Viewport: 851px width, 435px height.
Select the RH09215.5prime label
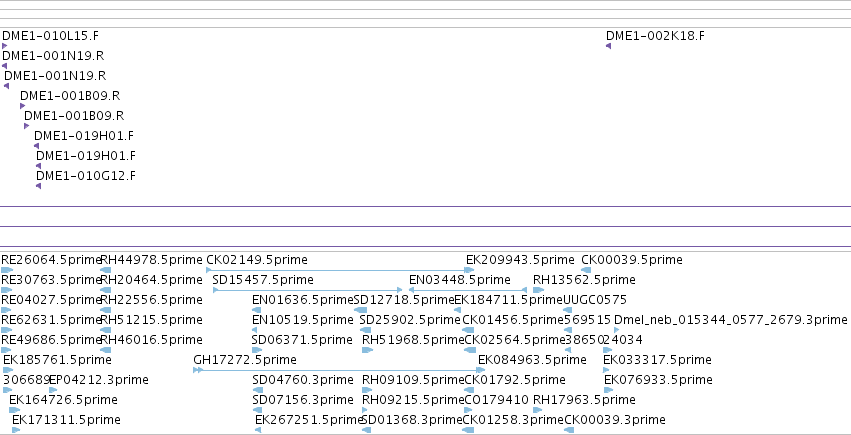(x=413, y=400)
